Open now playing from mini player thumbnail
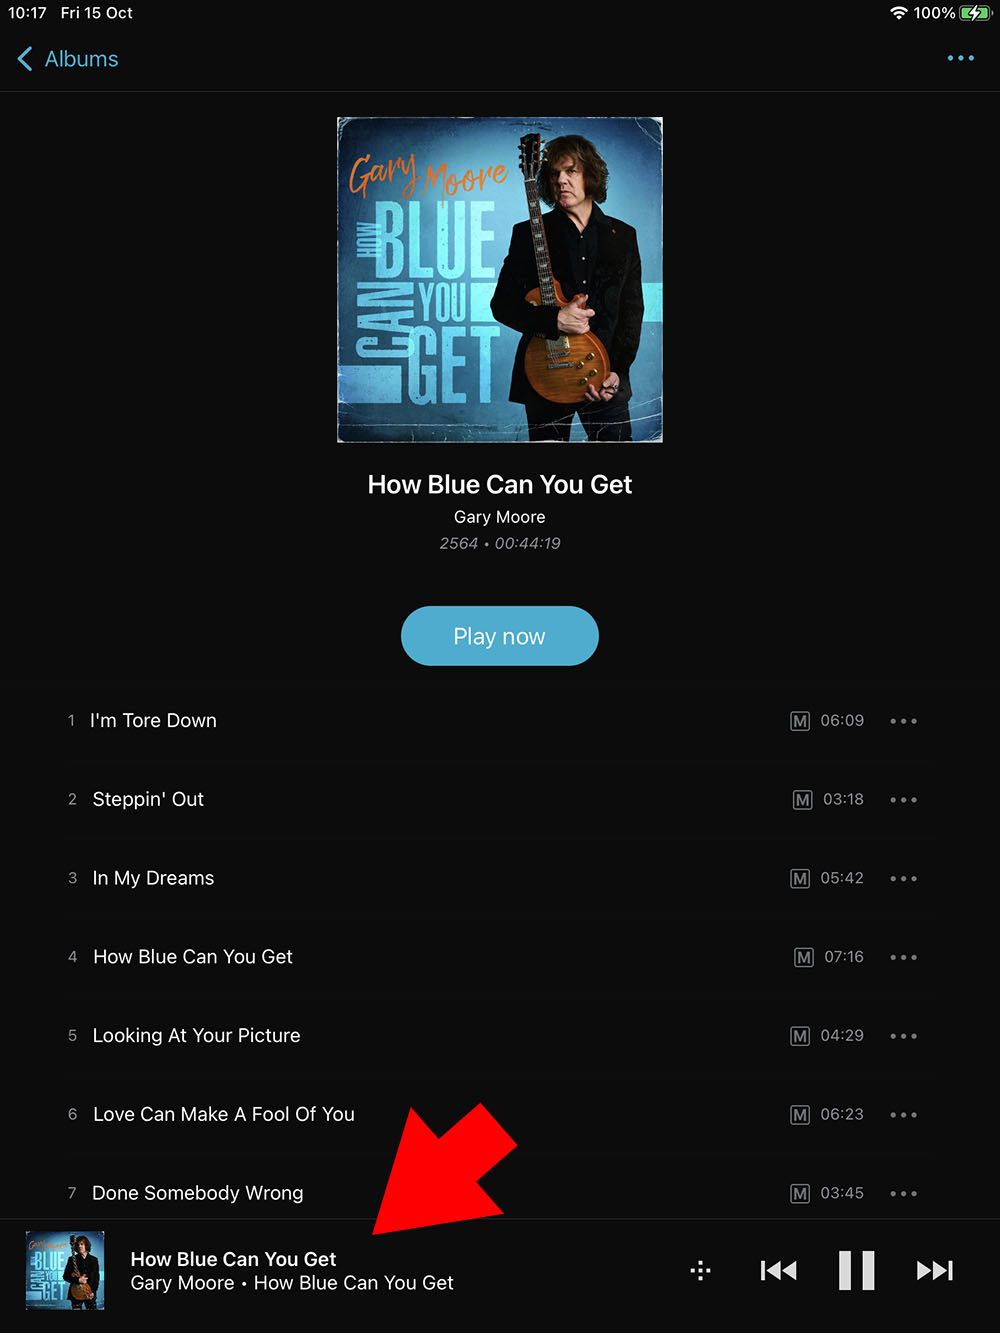Viewport: 1000px width, 1333px height. pyautogui.click(x=65, y=1270)
